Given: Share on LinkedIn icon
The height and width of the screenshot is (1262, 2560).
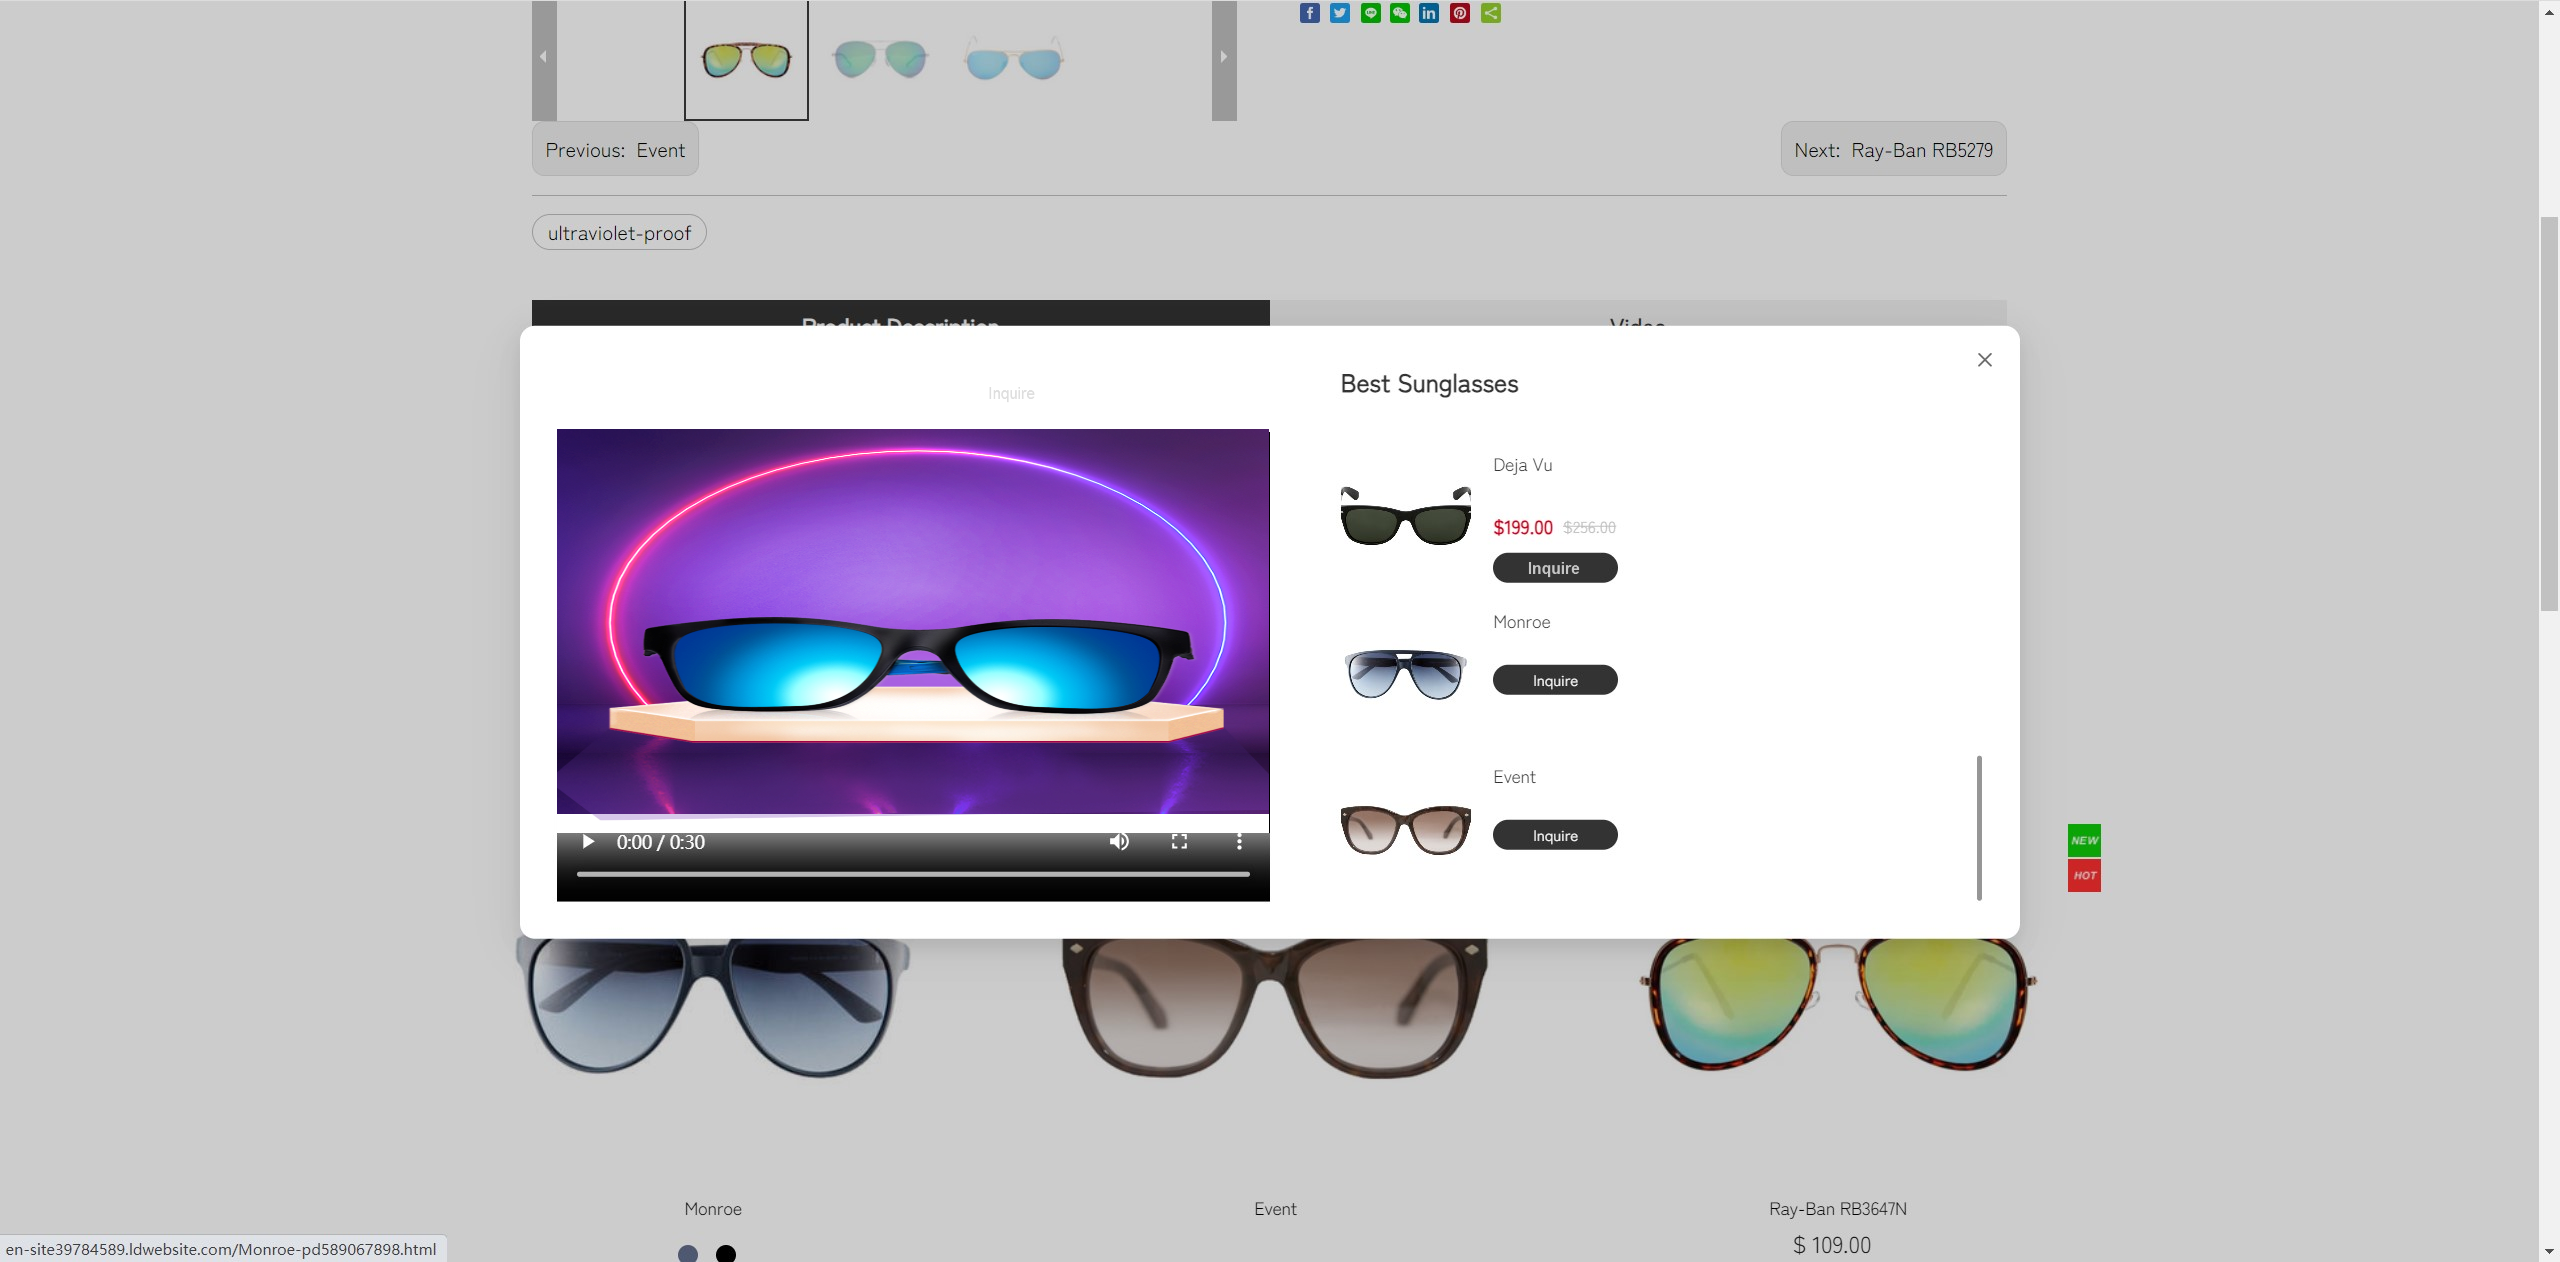Looking at the screenshot, I should point(1429,13).
